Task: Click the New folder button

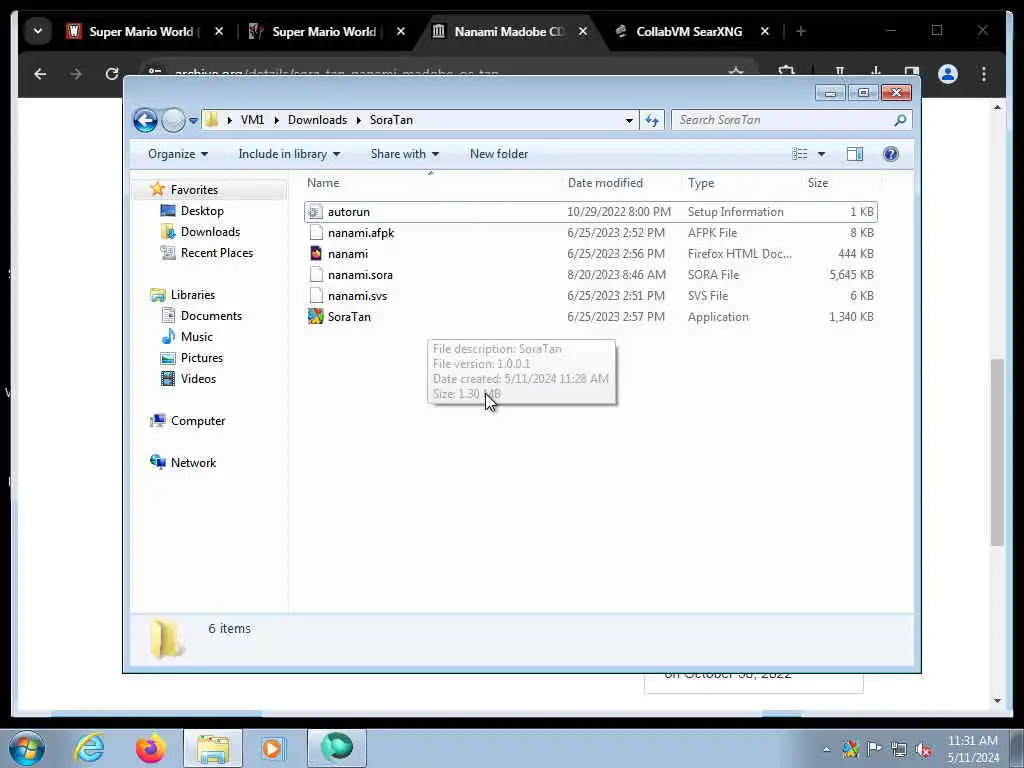Action: point(499,154)
